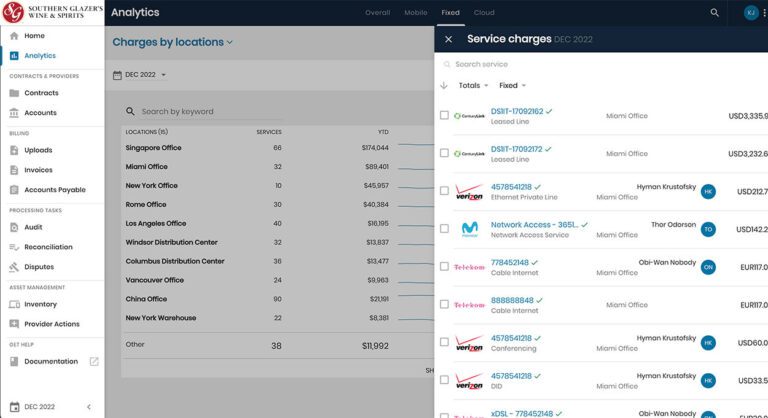Tick the 888888848 Cable Internet checkbox

(444, 304)
